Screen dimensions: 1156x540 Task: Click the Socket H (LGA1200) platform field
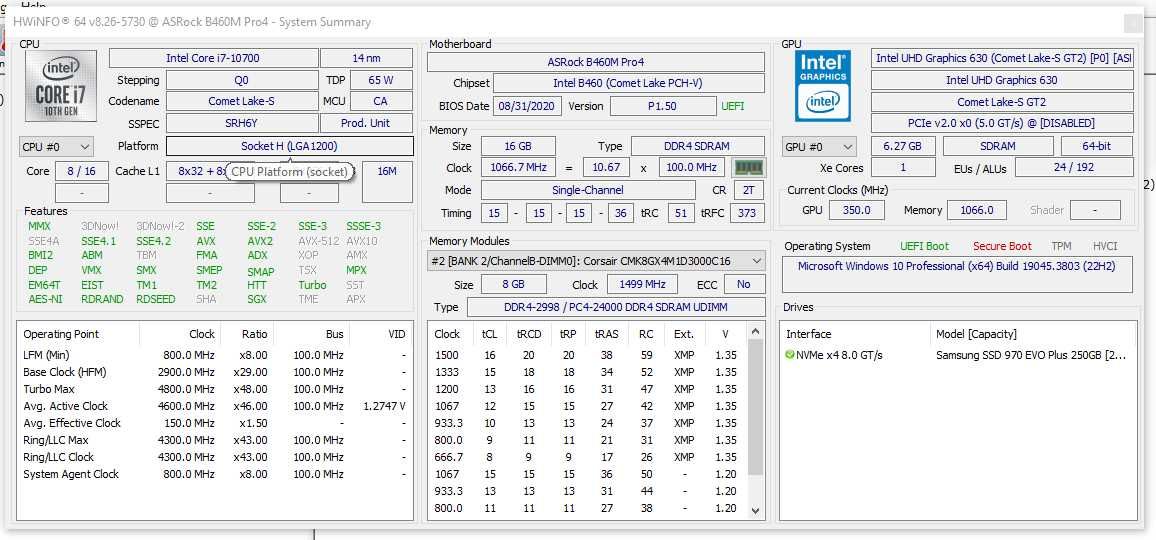(290, 146)
